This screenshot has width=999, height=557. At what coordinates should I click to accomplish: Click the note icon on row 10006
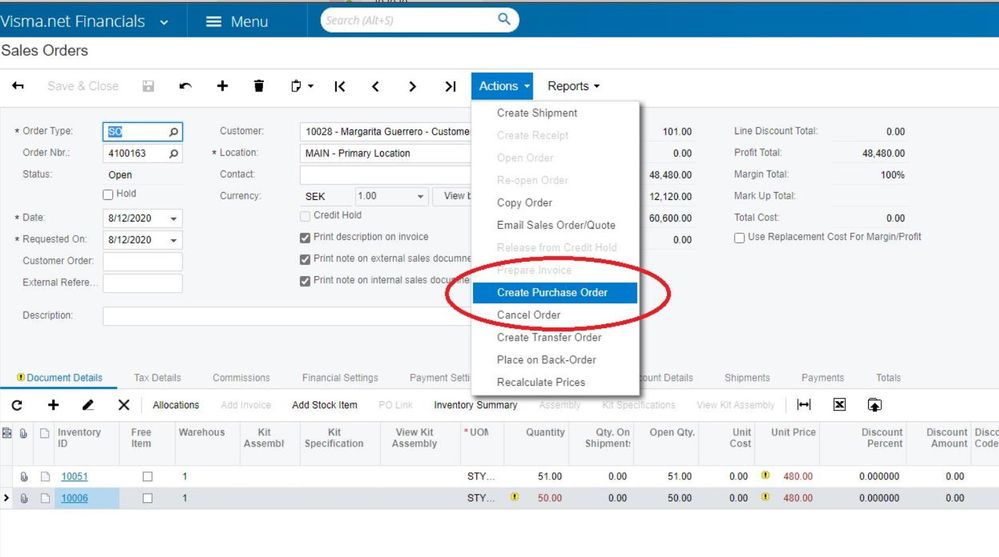tap(45, 498)
